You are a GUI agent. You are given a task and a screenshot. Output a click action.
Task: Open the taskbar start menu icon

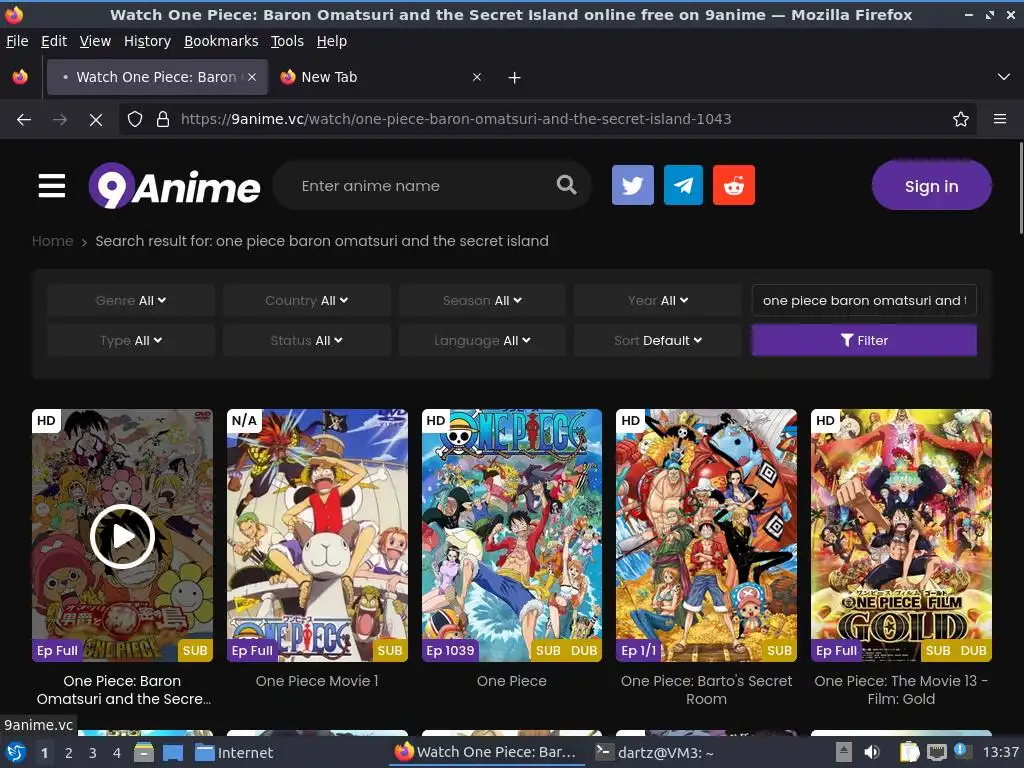(16, 752)
